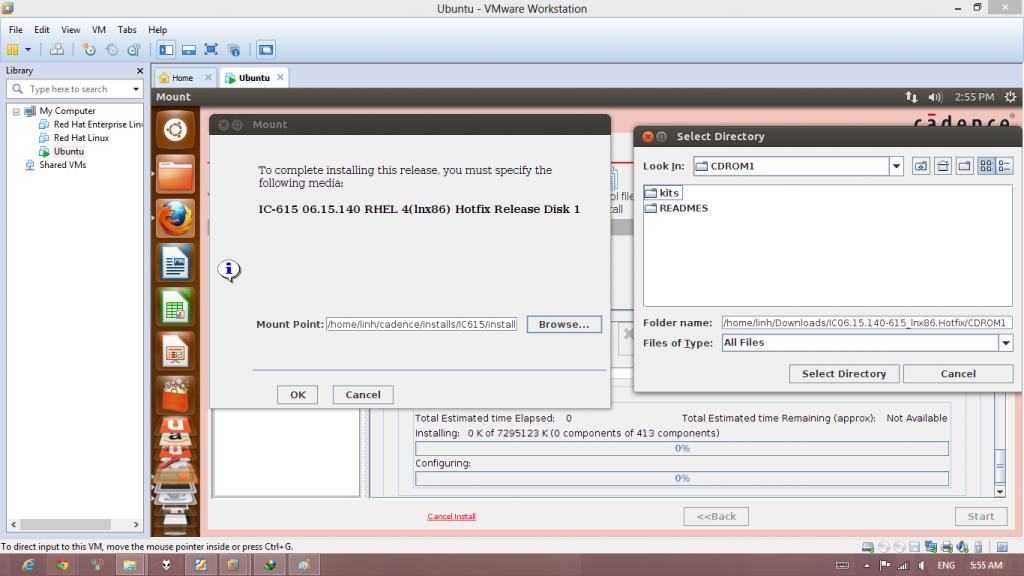Click the Mount Point path field
The width and height of the screenshot is (1024, 576).
421,324
